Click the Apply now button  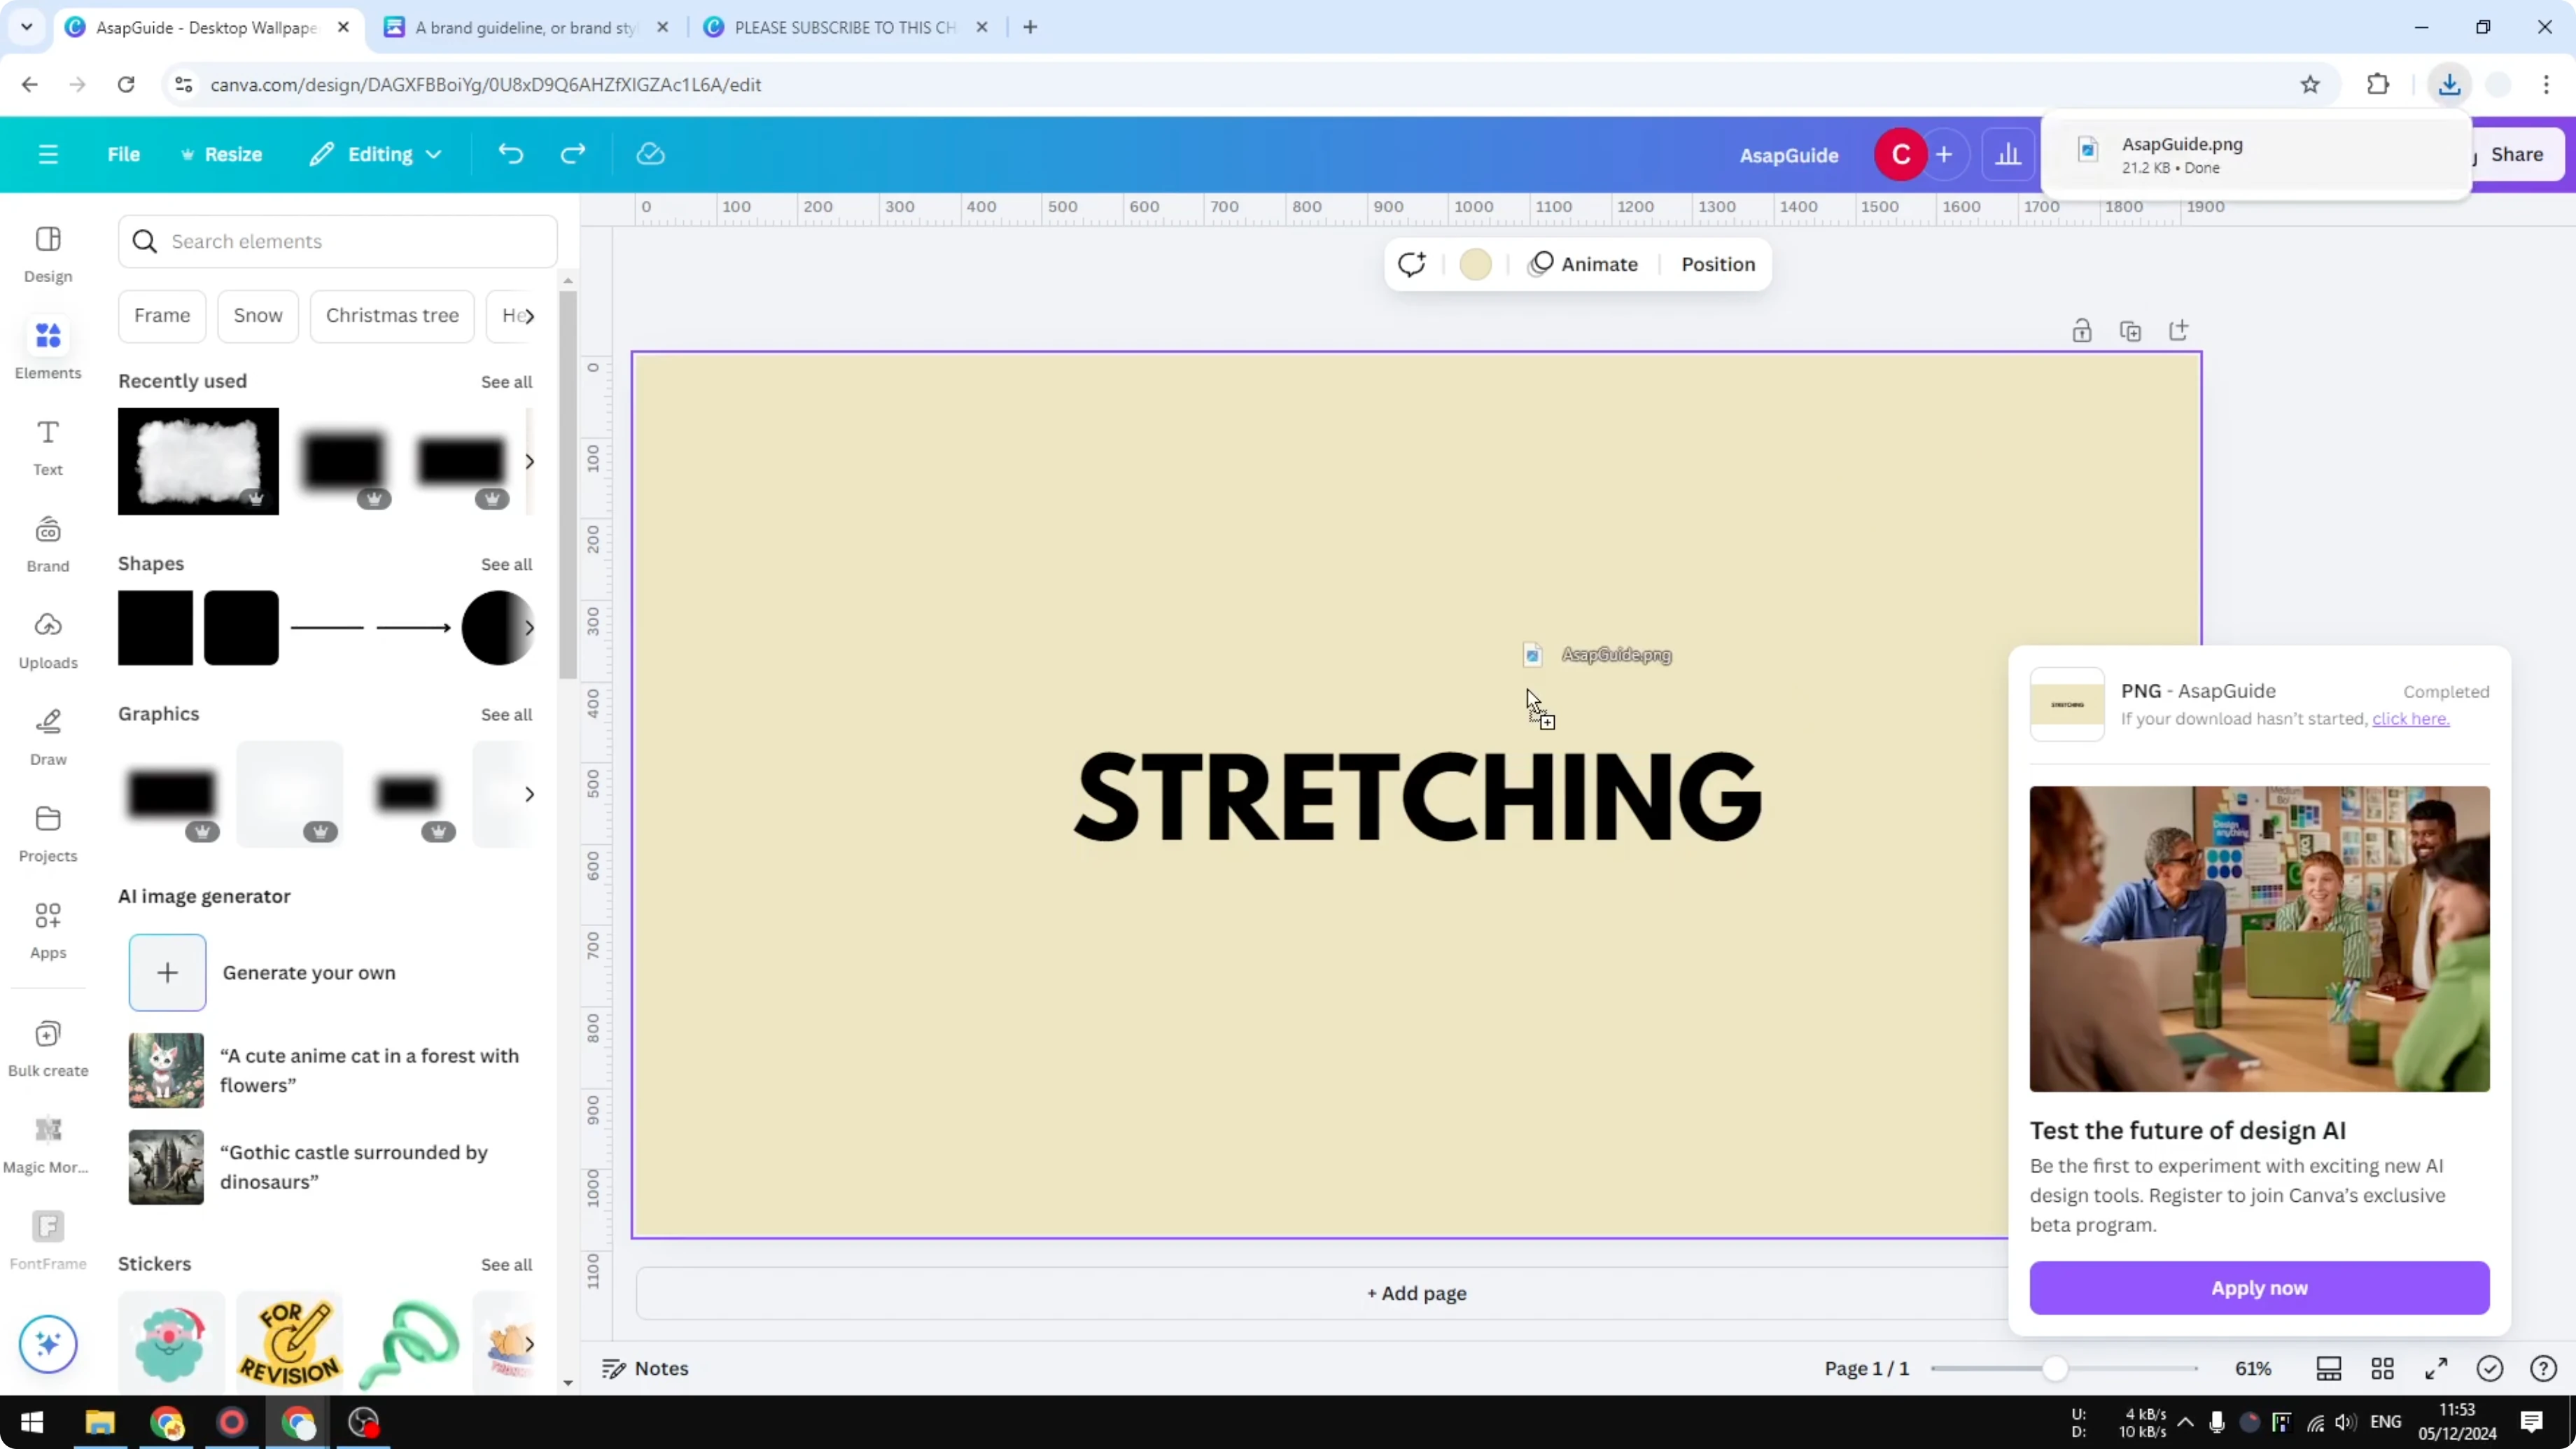point(2259,1288)
